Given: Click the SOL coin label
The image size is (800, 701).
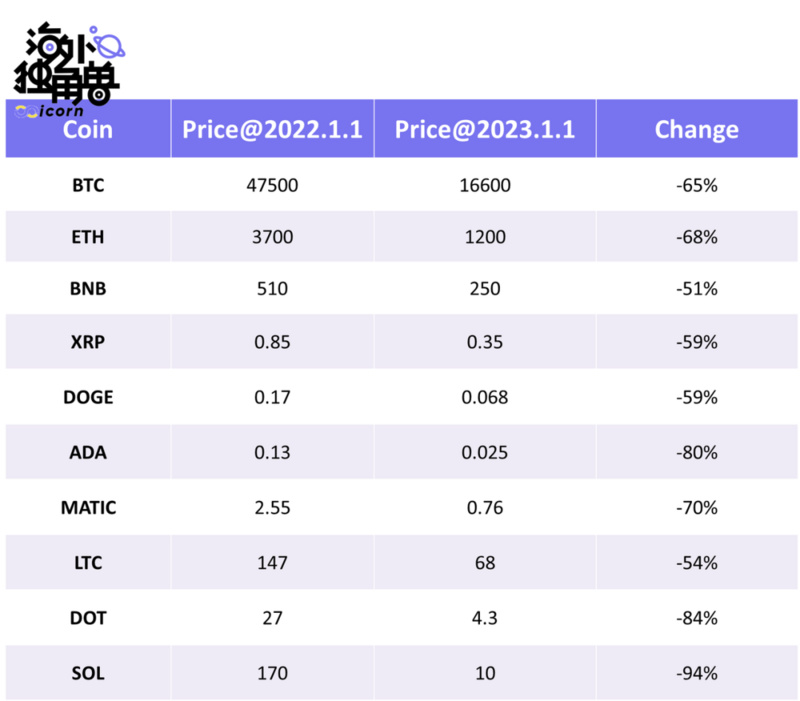Looking at the screenshot, I should (x=88, y=673).
